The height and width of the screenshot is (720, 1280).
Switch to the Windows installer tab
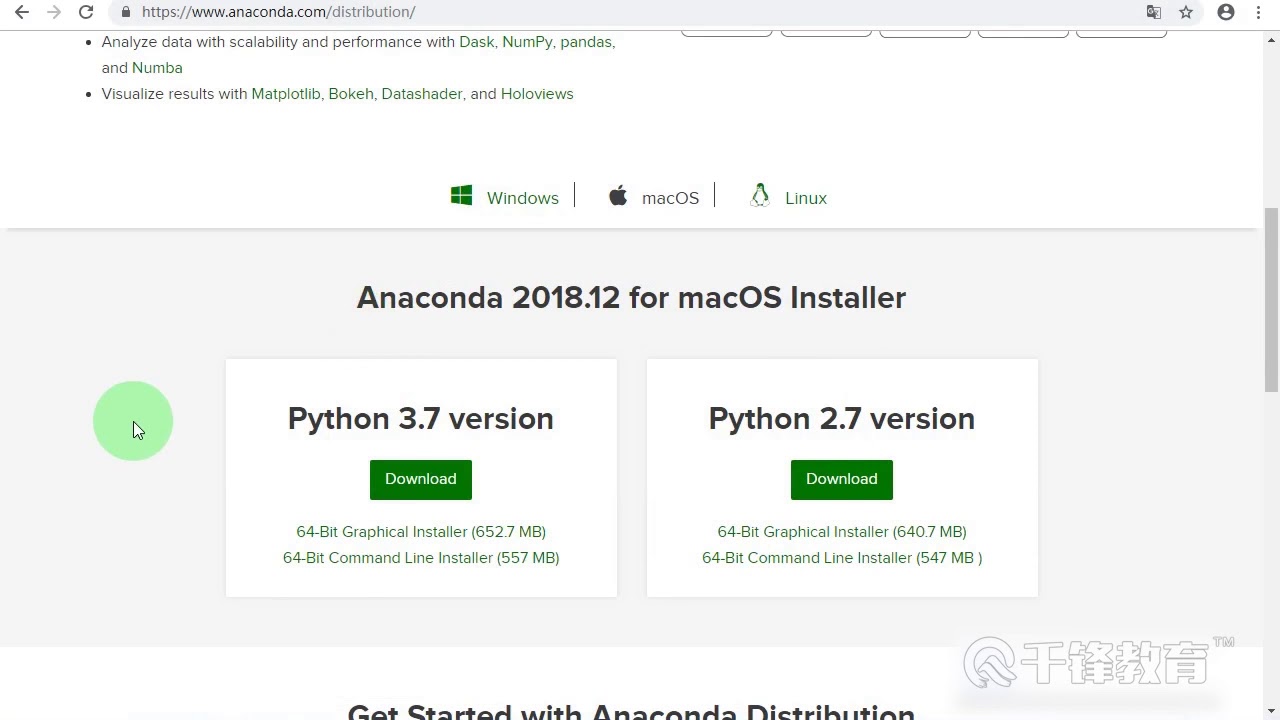click(x=522, y=198)
